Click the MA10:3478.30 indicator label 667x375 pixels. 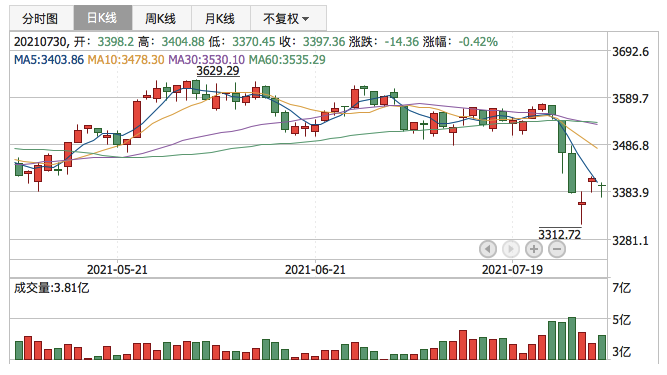(125, 60)
